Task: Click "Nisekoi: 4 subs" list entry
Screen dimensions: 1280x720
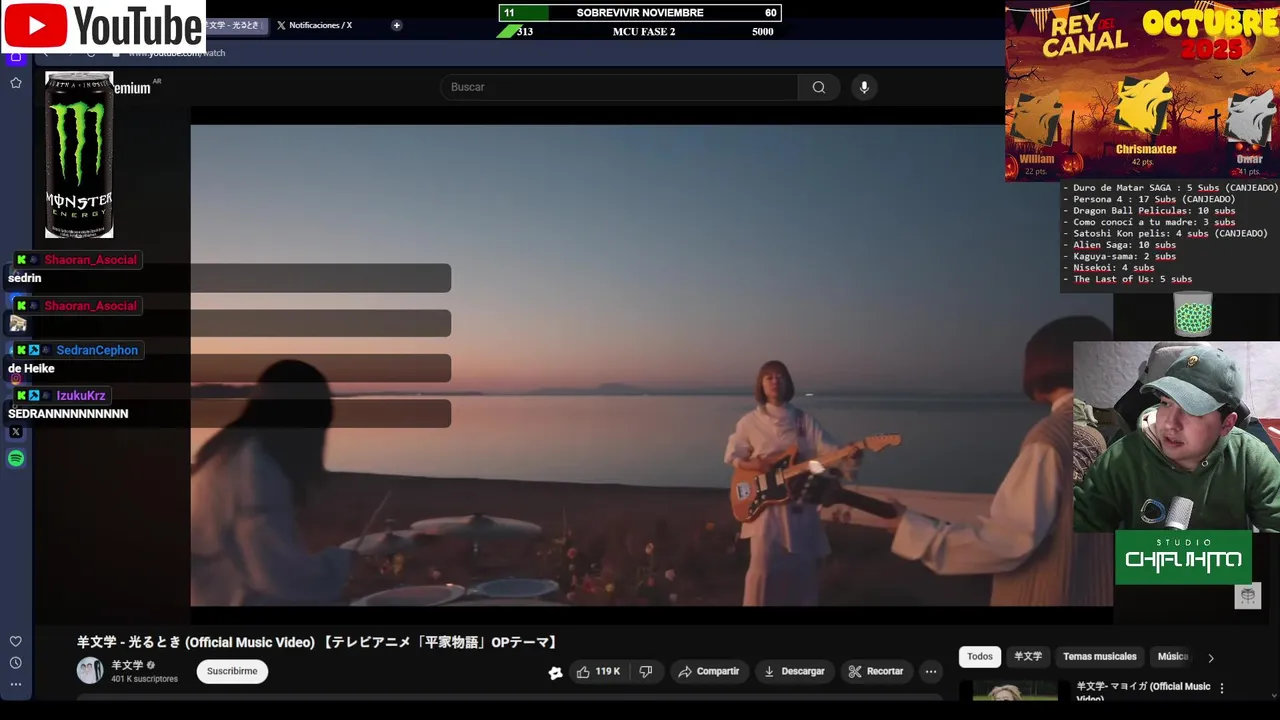Action: [1108, 268]
